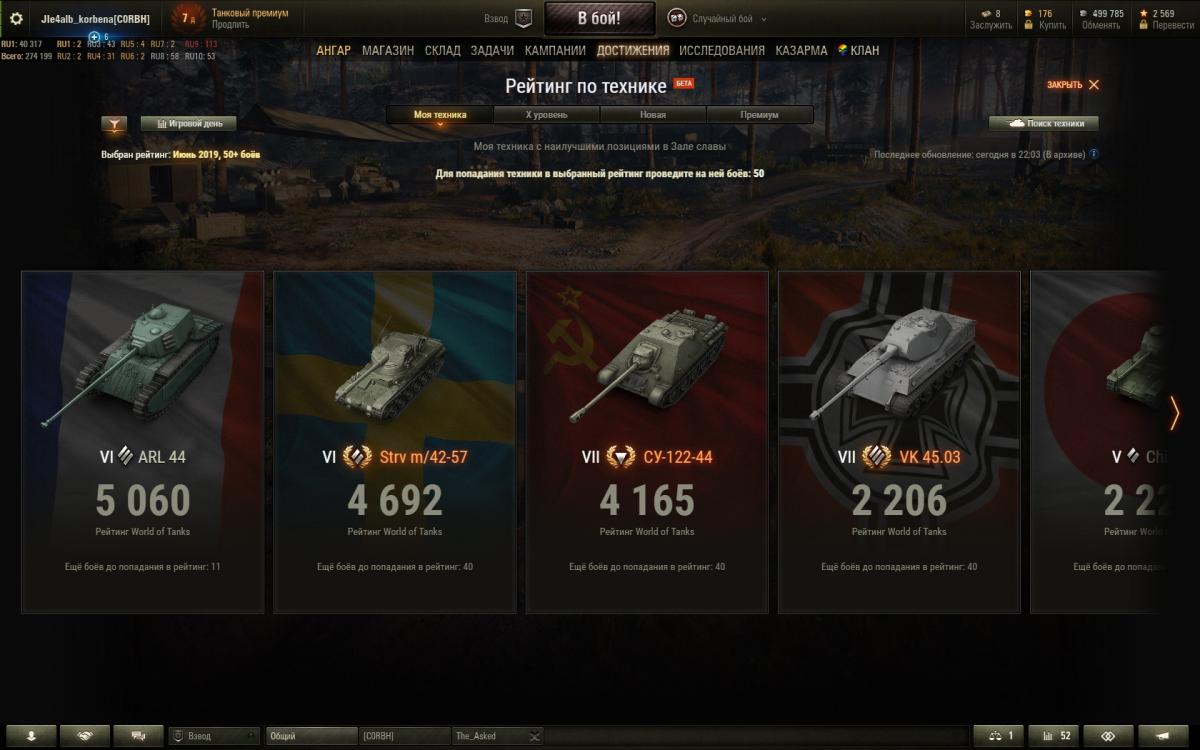1200x750 pixels.
Task: Click the orange filter funnel icon
Action: pyautogui.click(x=115, y=124)
